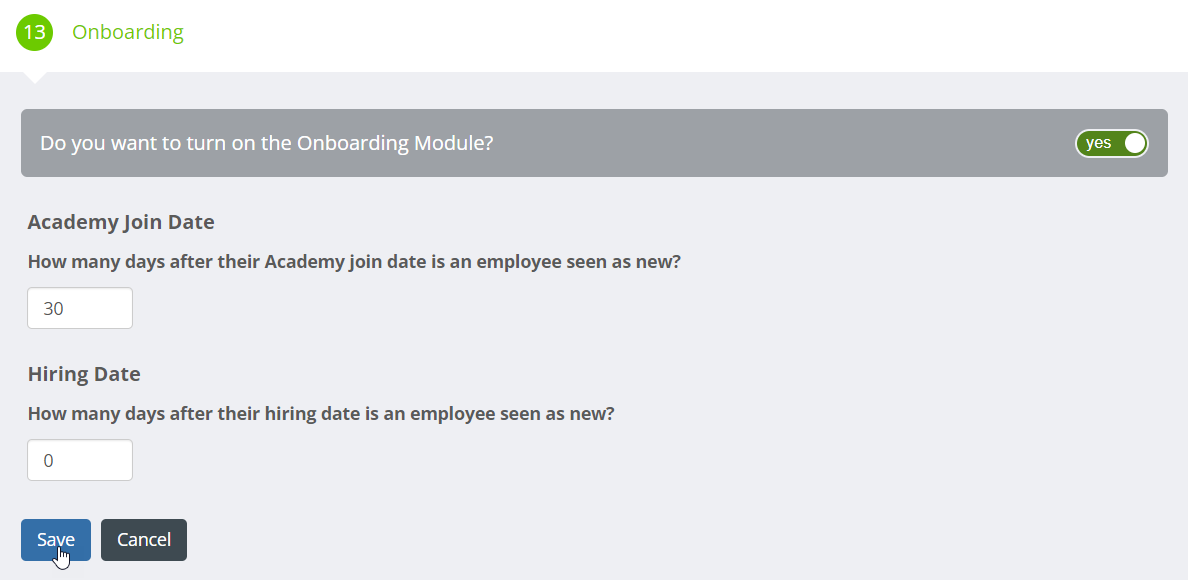Click the number 13 in the step badge
The image size is (1188, 580).
tap(34, 33)
